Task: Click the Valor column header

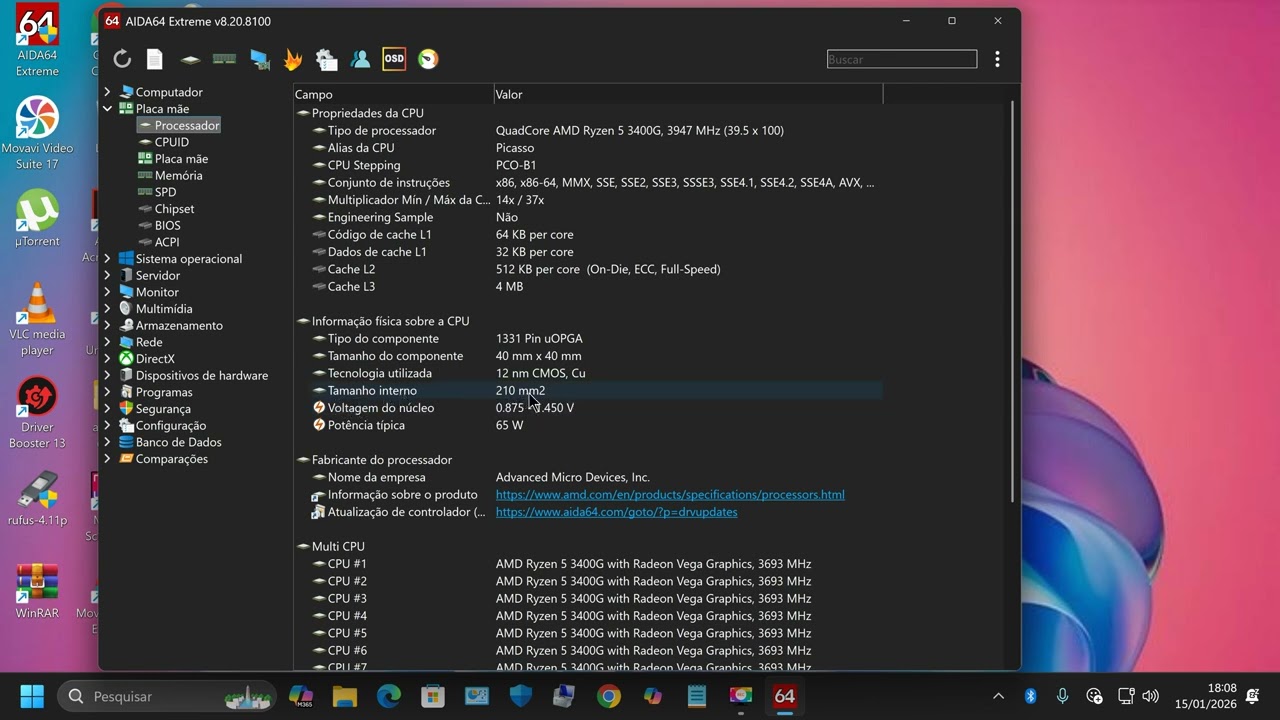Action: click(x=688, y=94)
